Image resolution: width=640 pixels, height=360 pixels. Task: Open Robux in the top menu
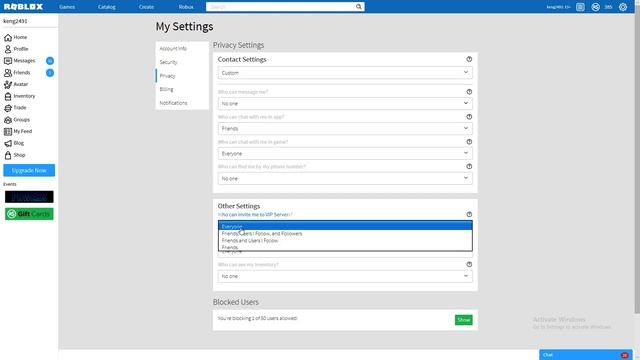[186, 7]
